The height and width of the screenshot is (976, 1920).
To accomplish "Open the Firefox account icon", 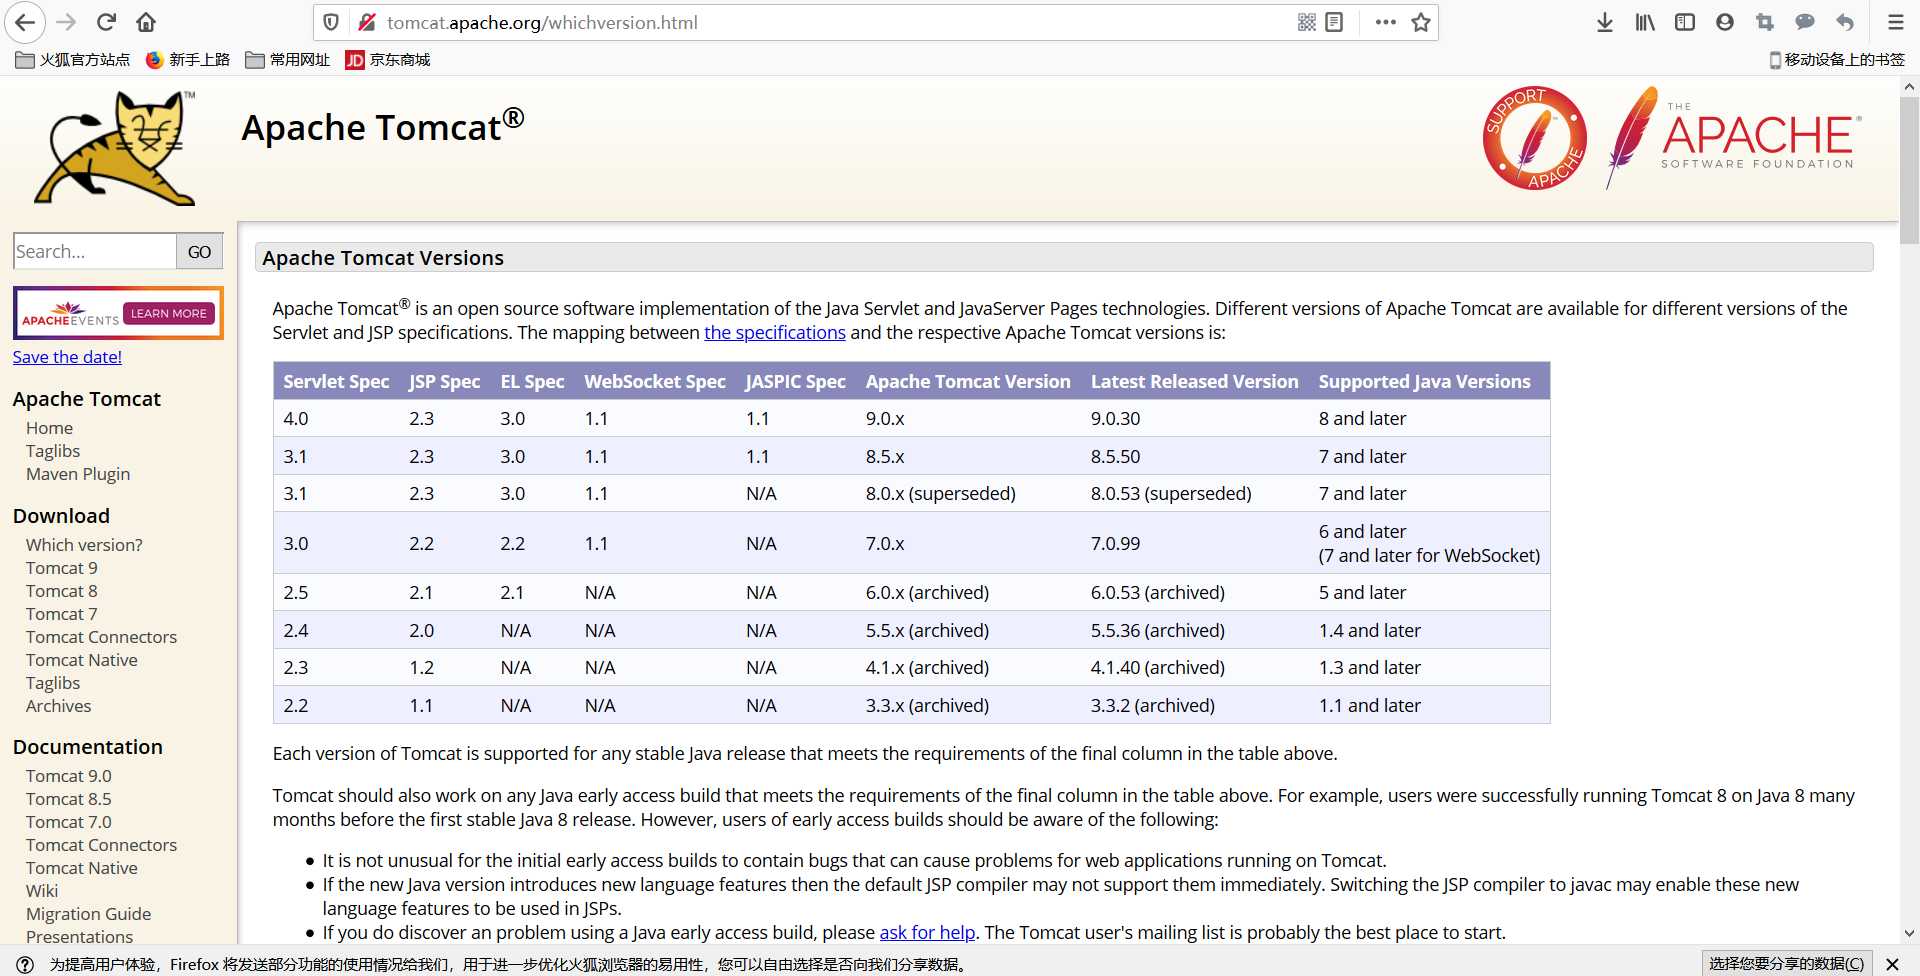I will (x=1725, y=22).
